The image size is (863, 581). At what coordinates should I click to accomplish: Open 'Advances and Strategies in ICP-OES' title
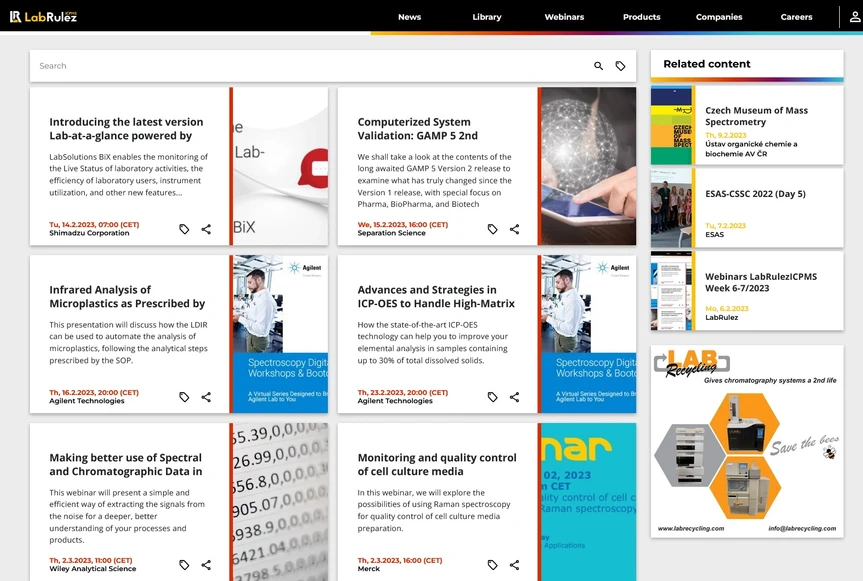tap(436, 297)
